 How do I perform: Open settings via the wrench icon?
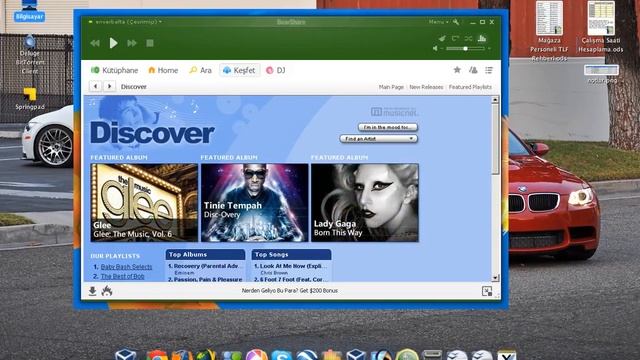coord(456,22)
